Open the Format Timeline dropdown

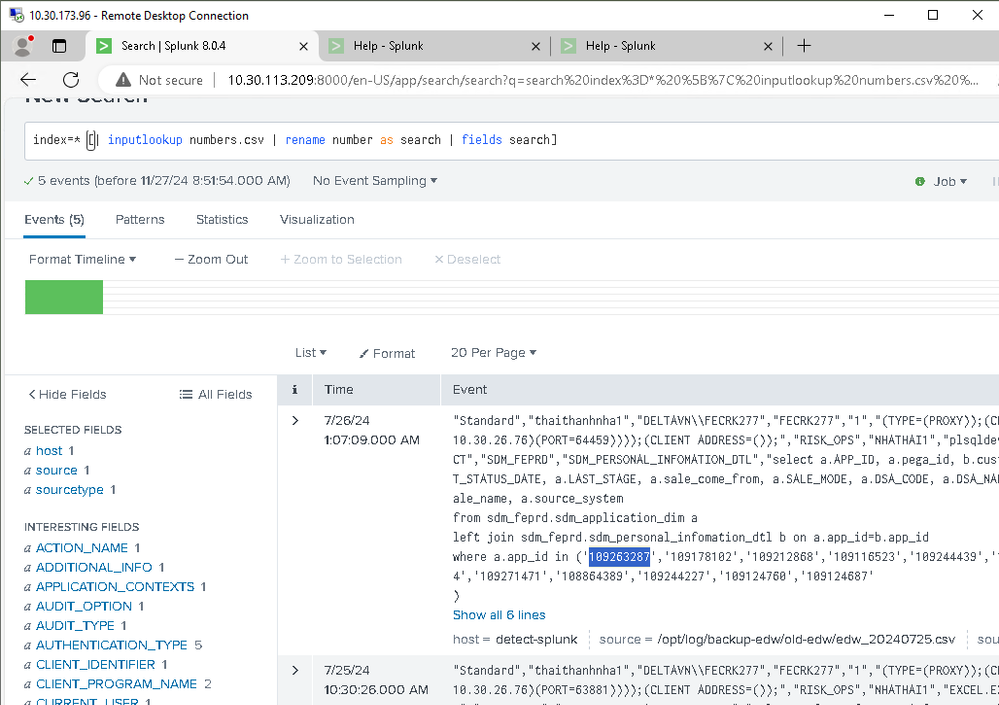click(82, 259)
